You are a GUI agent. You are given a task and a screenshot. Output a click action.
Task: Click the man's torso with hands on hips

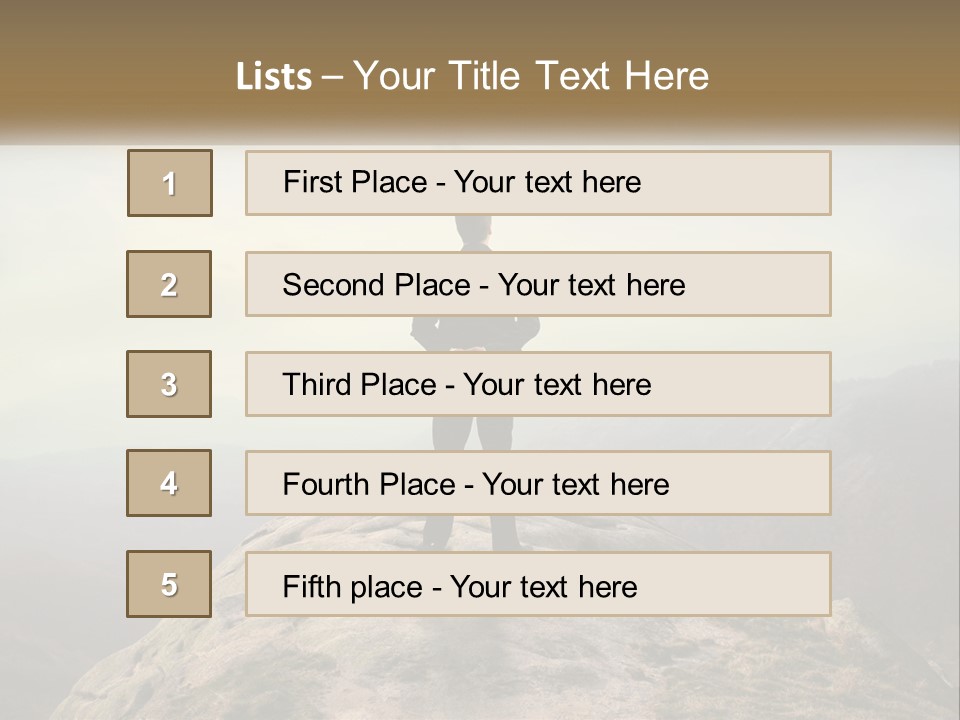[x=476, y=332]
